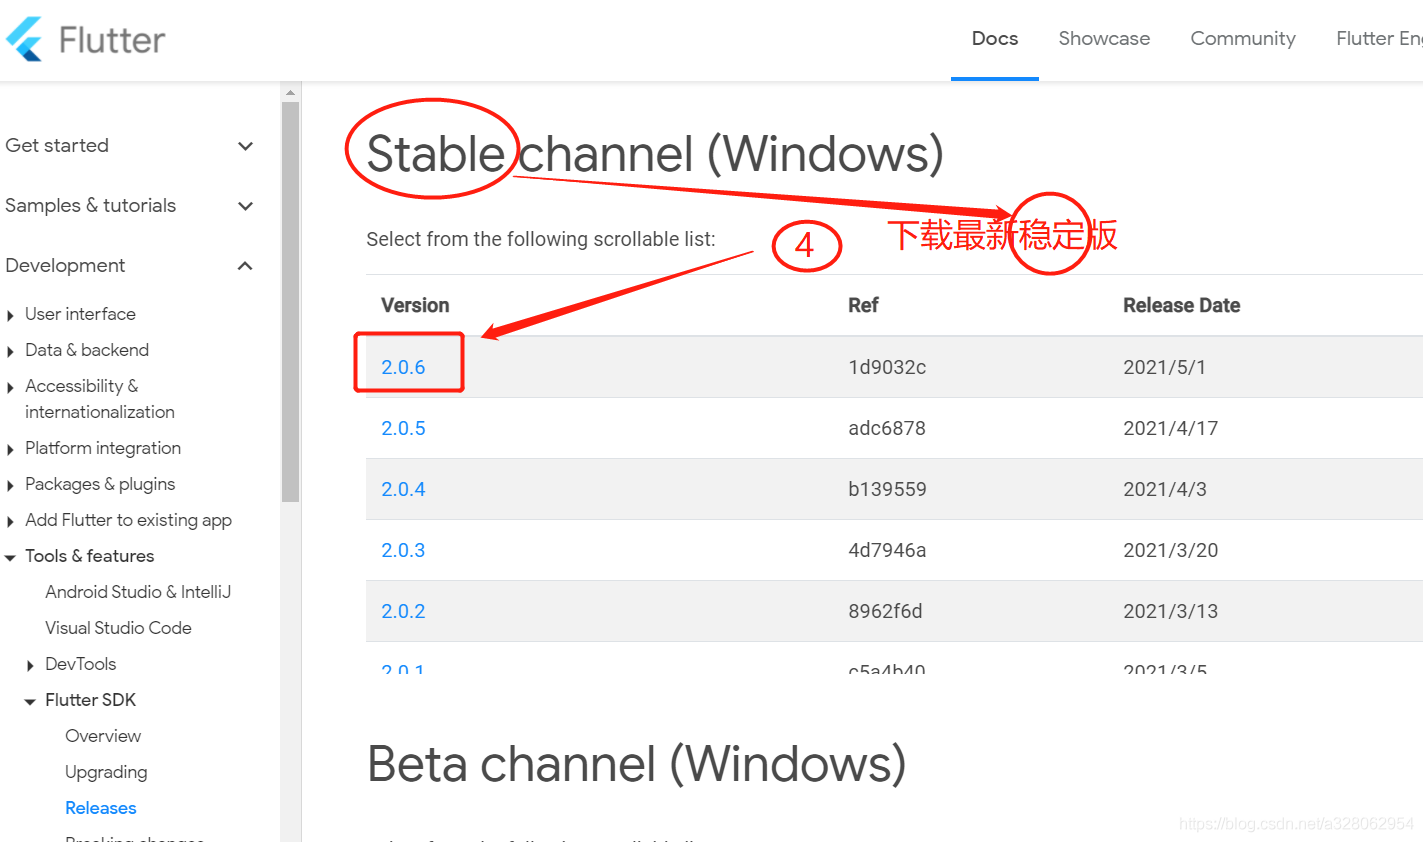
Task: Click the Flutter wordmark text
Action: tap(112, 40)
